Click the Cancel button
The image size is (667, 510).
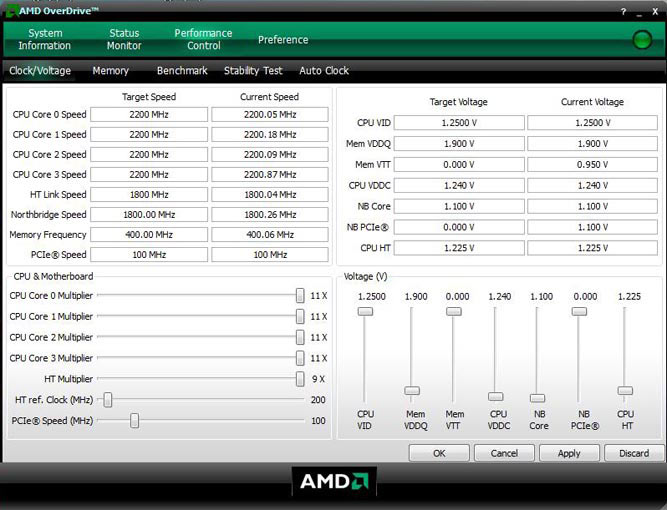coord(504,453)
